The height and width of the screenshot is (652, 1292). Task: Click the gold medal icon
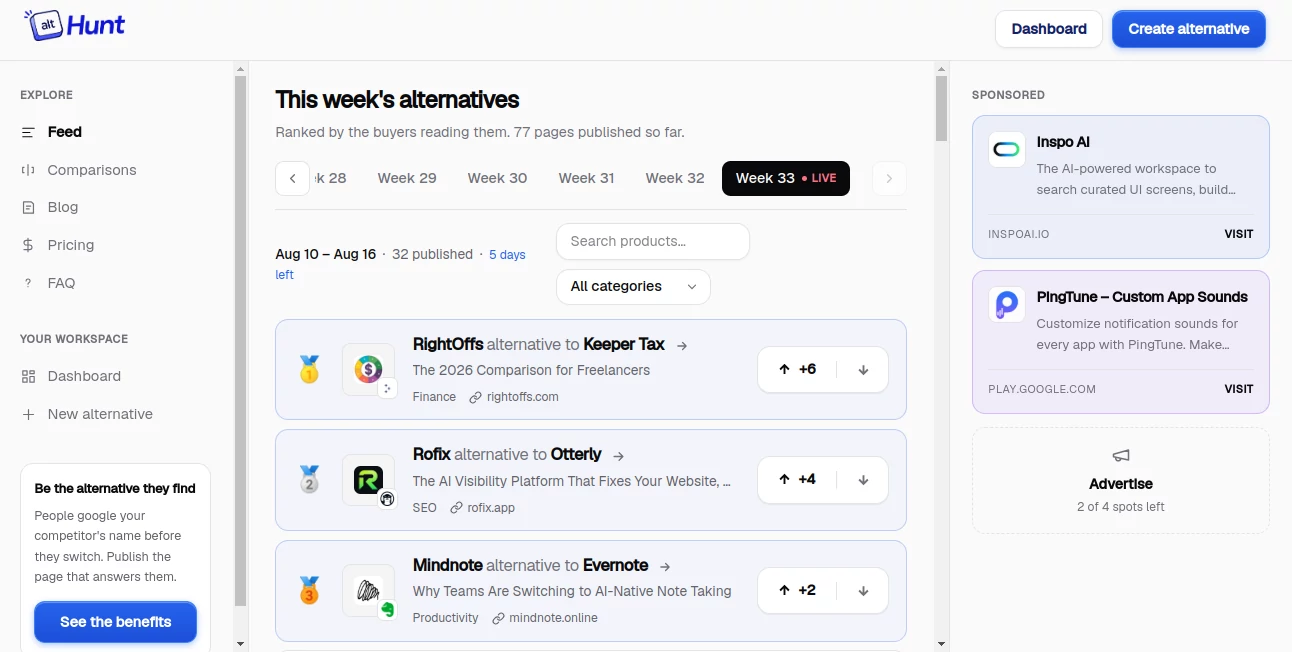309,370
